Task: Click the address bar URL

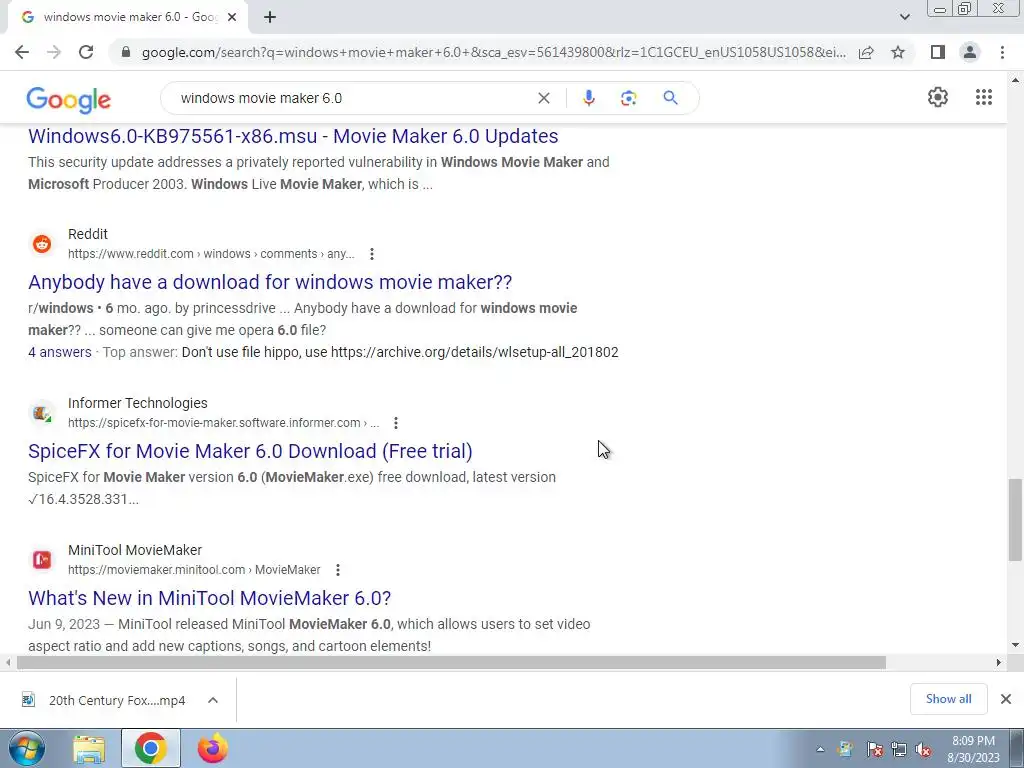Action: [x=494, y=52]
